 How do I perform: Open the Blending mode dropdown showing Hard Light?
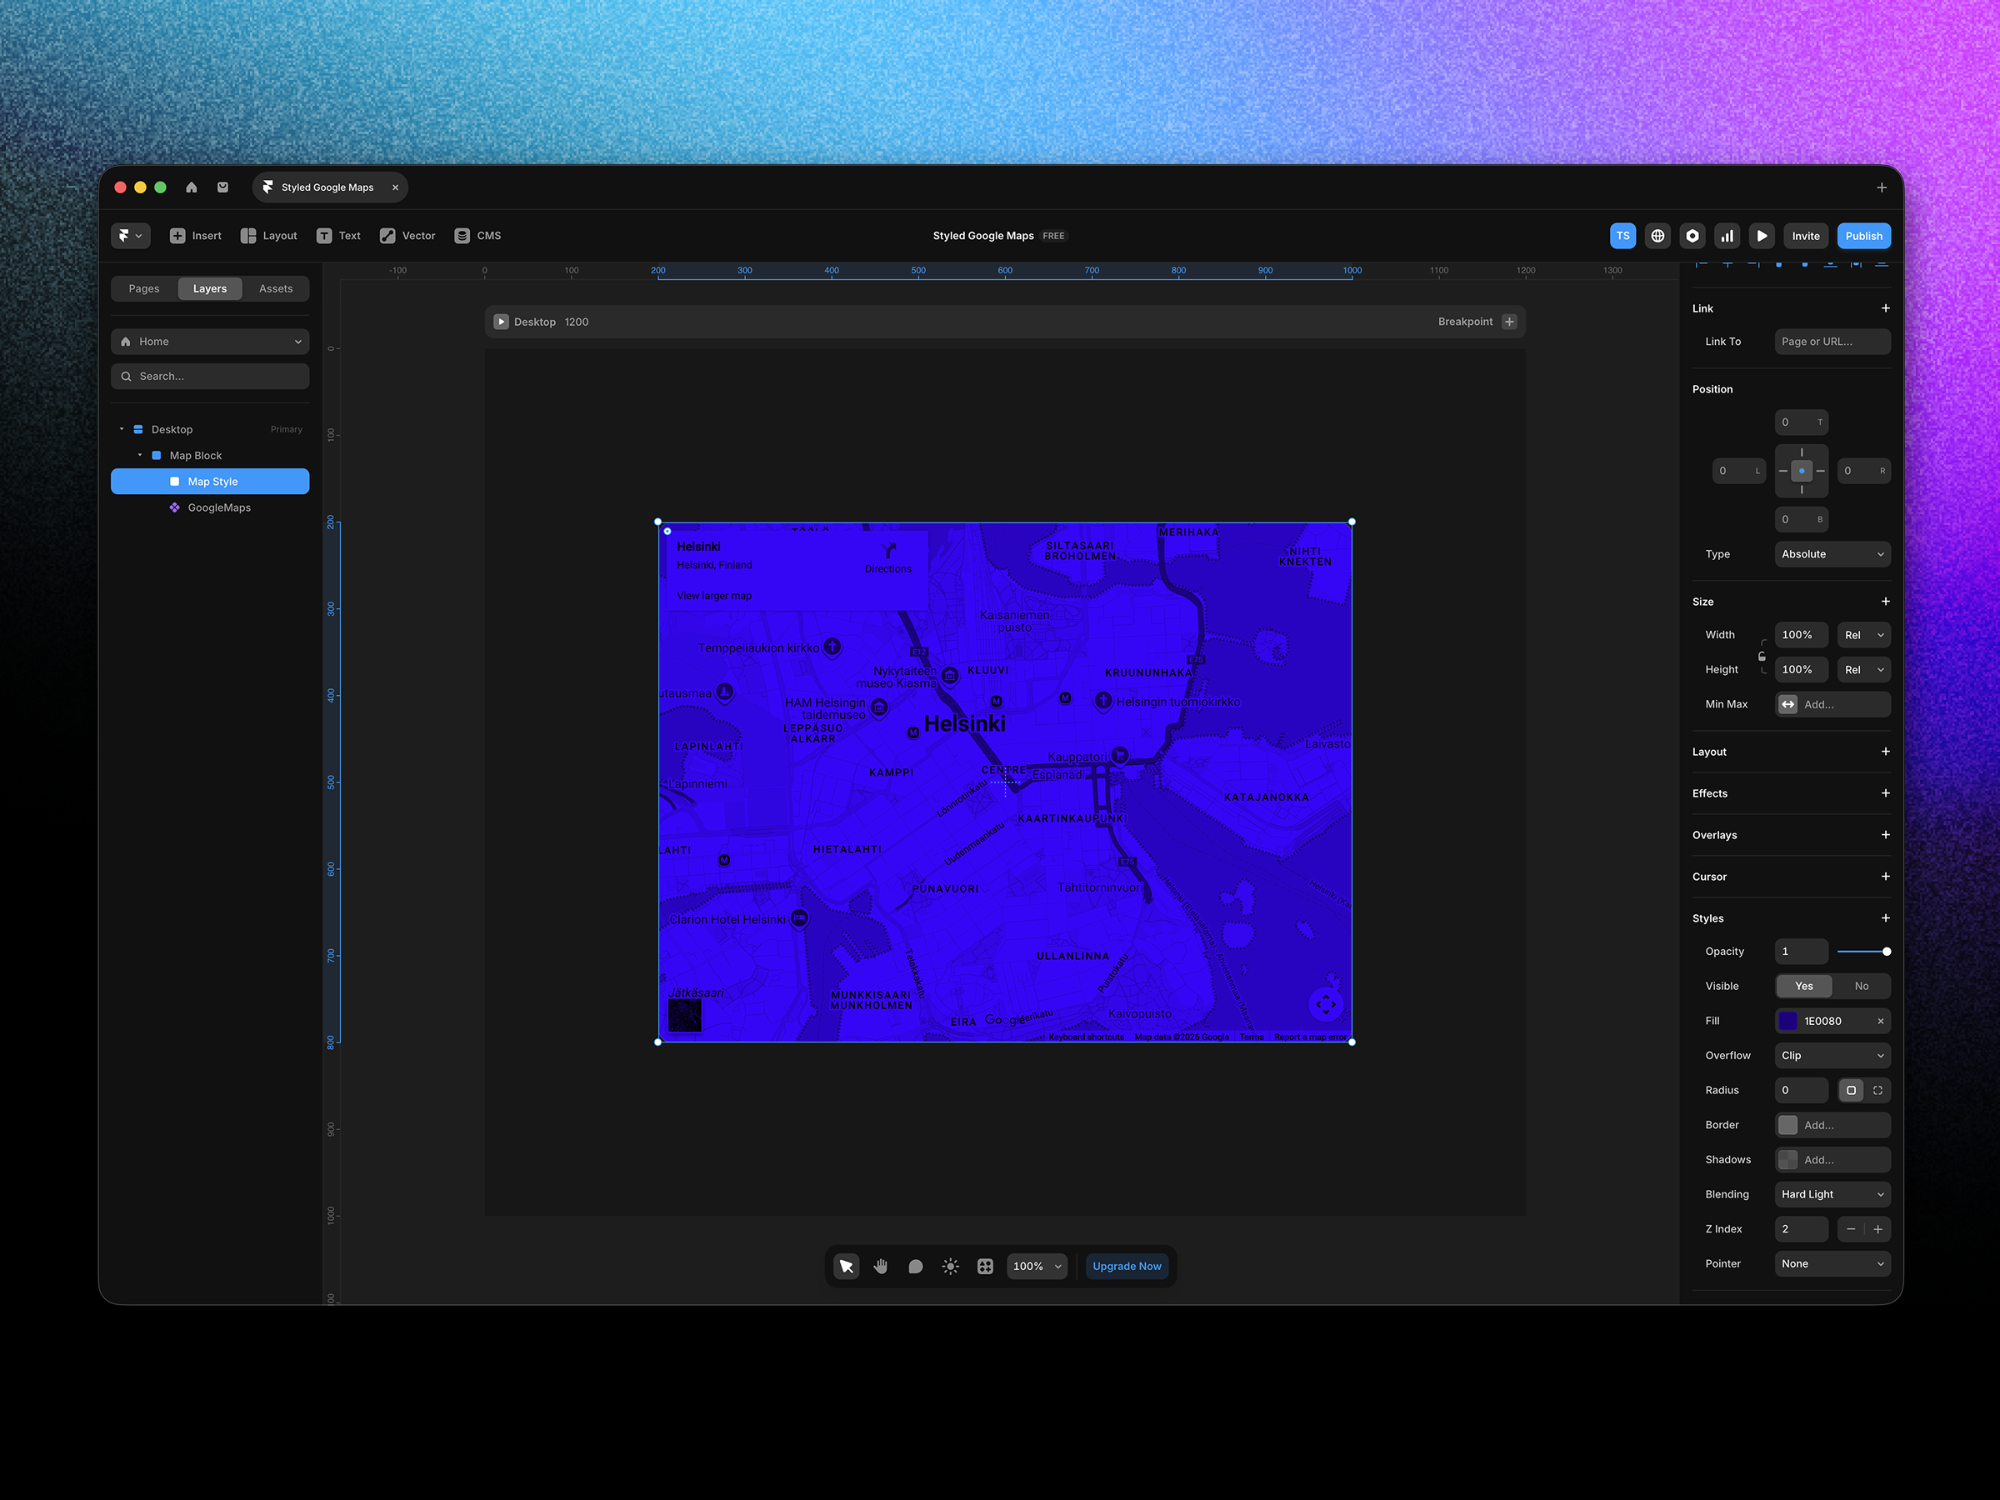(1832, 1194)
